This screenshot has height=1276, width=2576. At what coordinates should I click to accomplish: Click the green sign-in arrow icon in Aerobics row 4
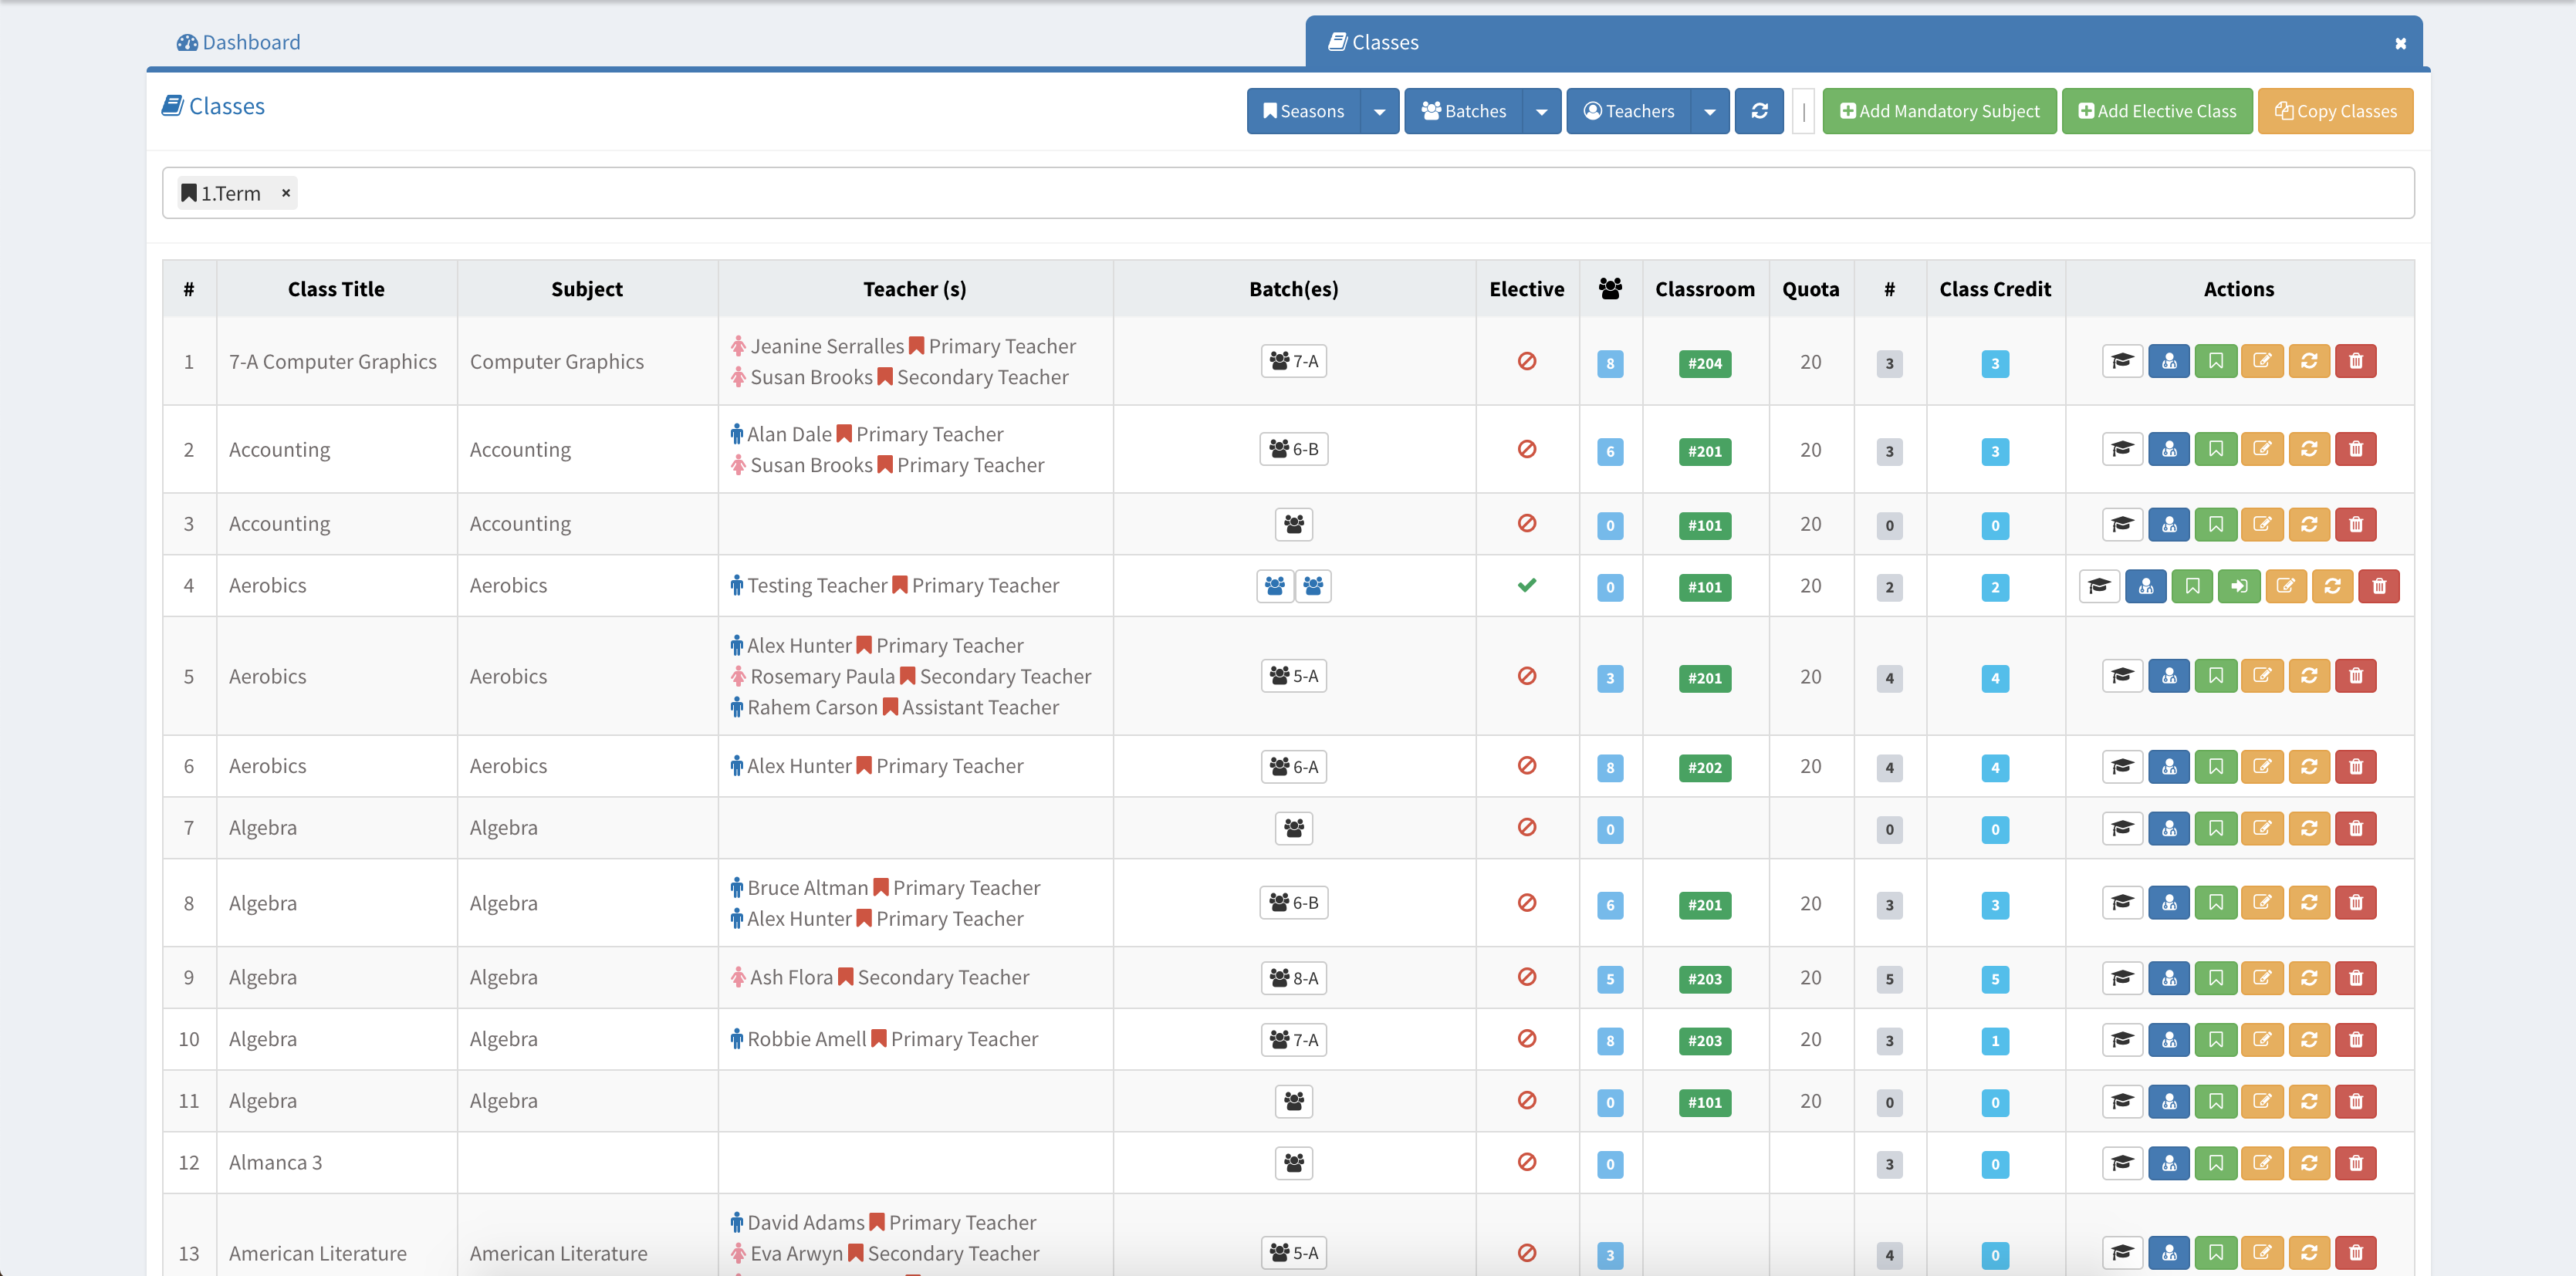click(2239, 586)
